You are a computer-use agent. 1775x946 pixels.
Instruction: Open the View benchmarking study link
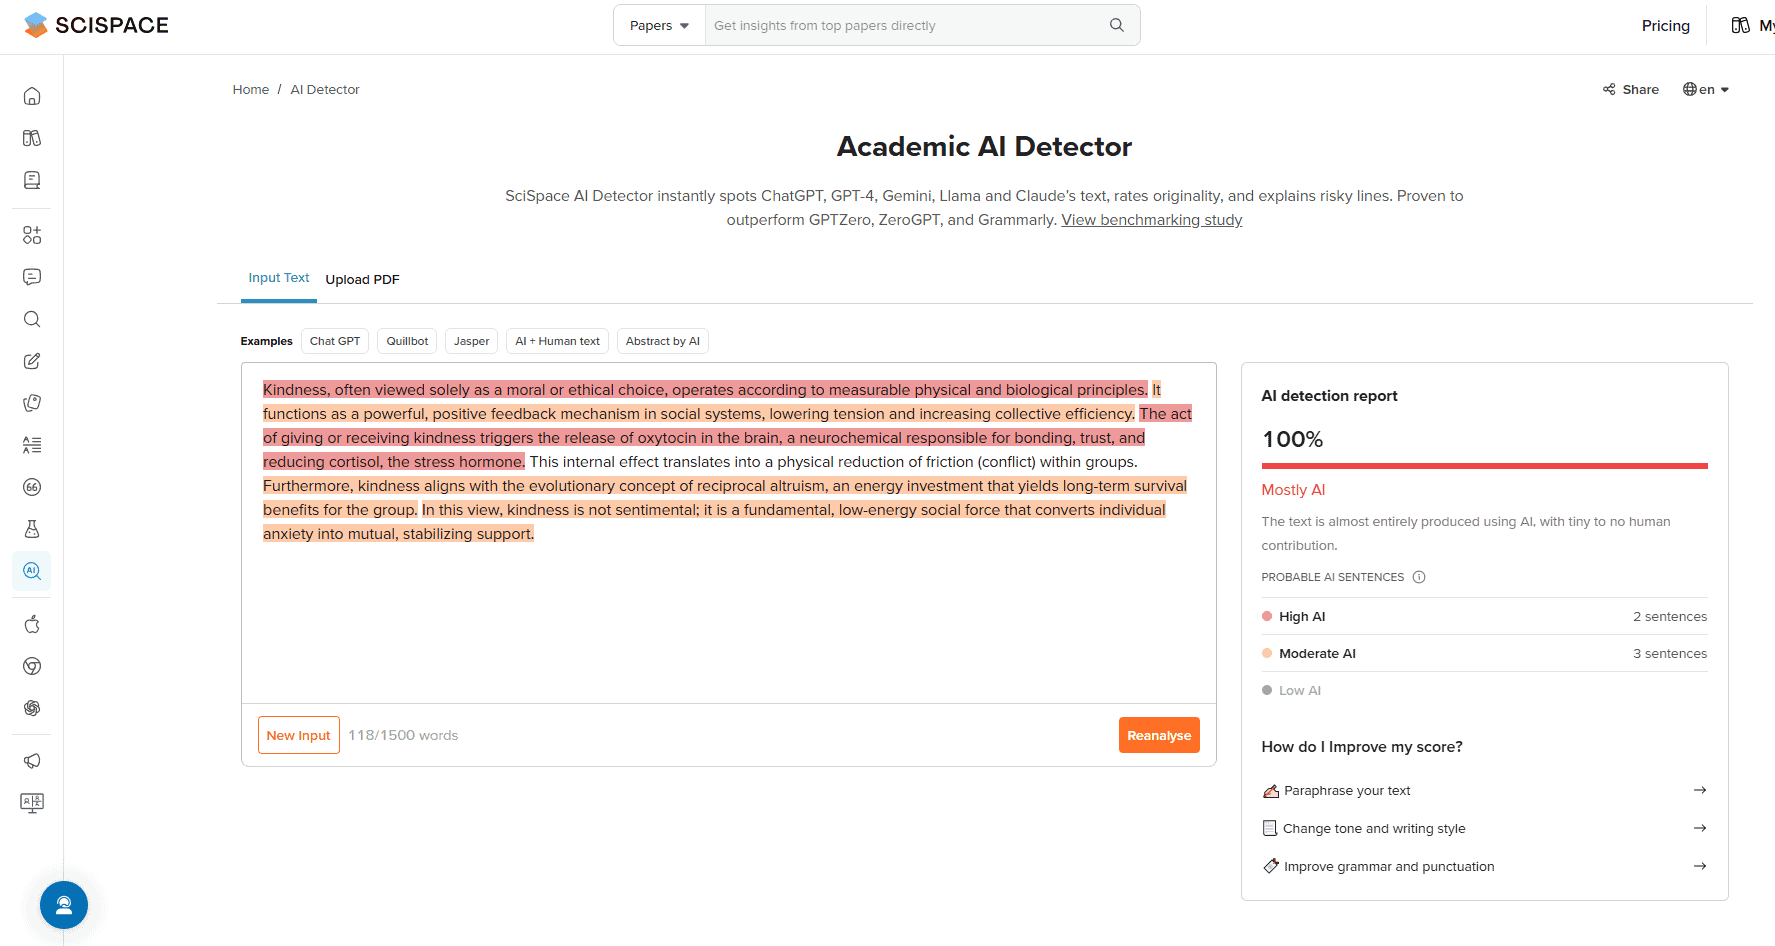tap(1151, 220)
